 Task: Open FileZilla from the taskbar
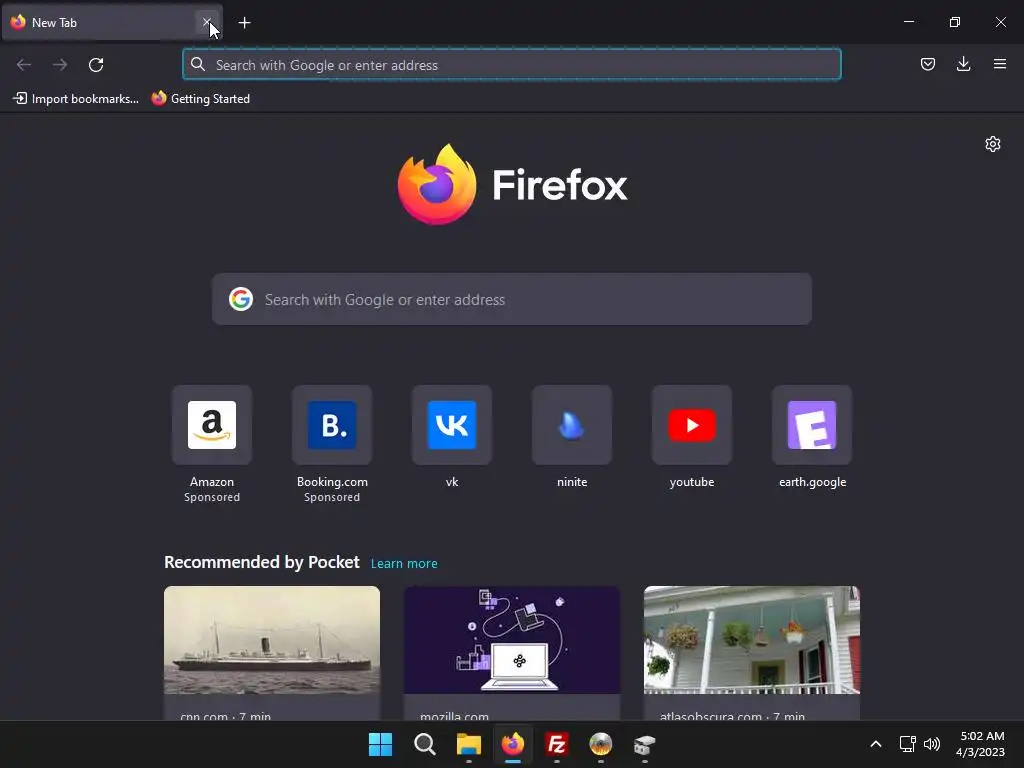pyautogui.click(x=556, y=744)
